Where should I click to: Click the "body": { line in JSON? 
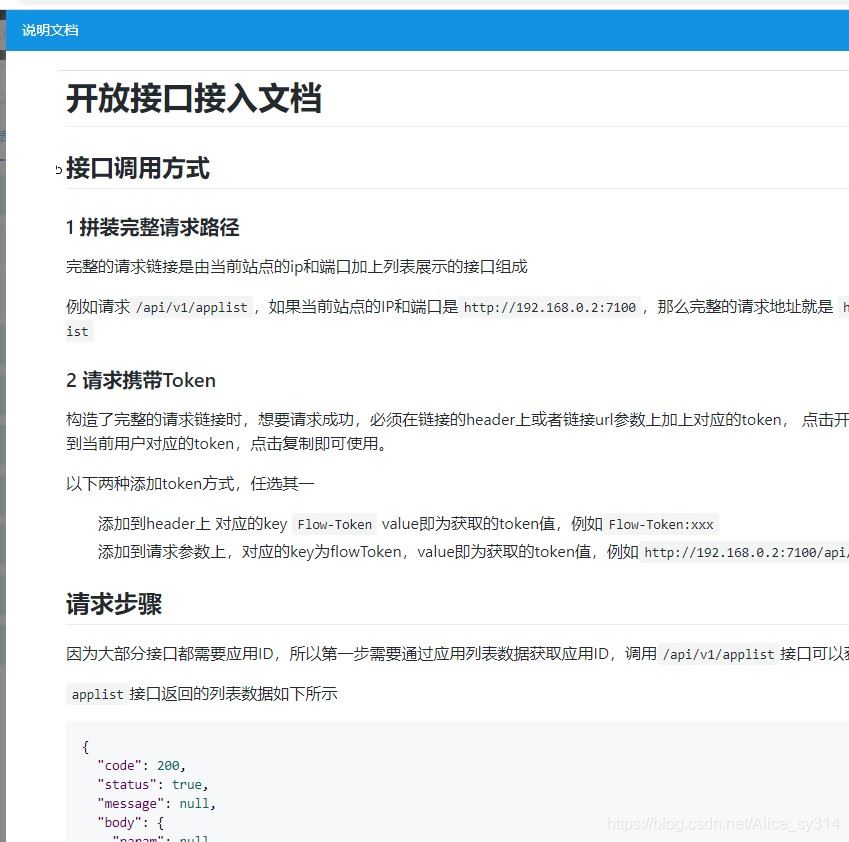130,823
